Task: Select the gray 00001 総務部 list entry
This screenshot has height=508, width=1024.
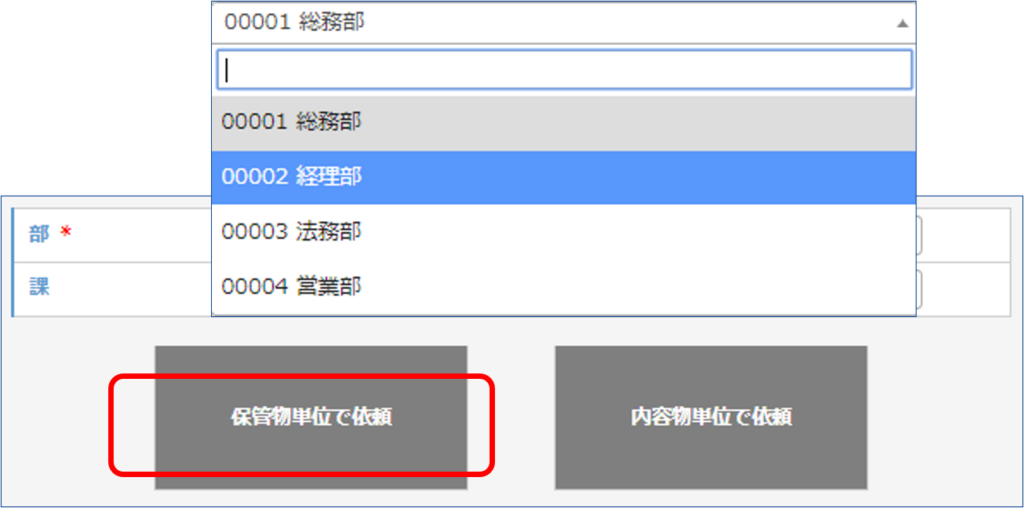Action: [564, 123]
